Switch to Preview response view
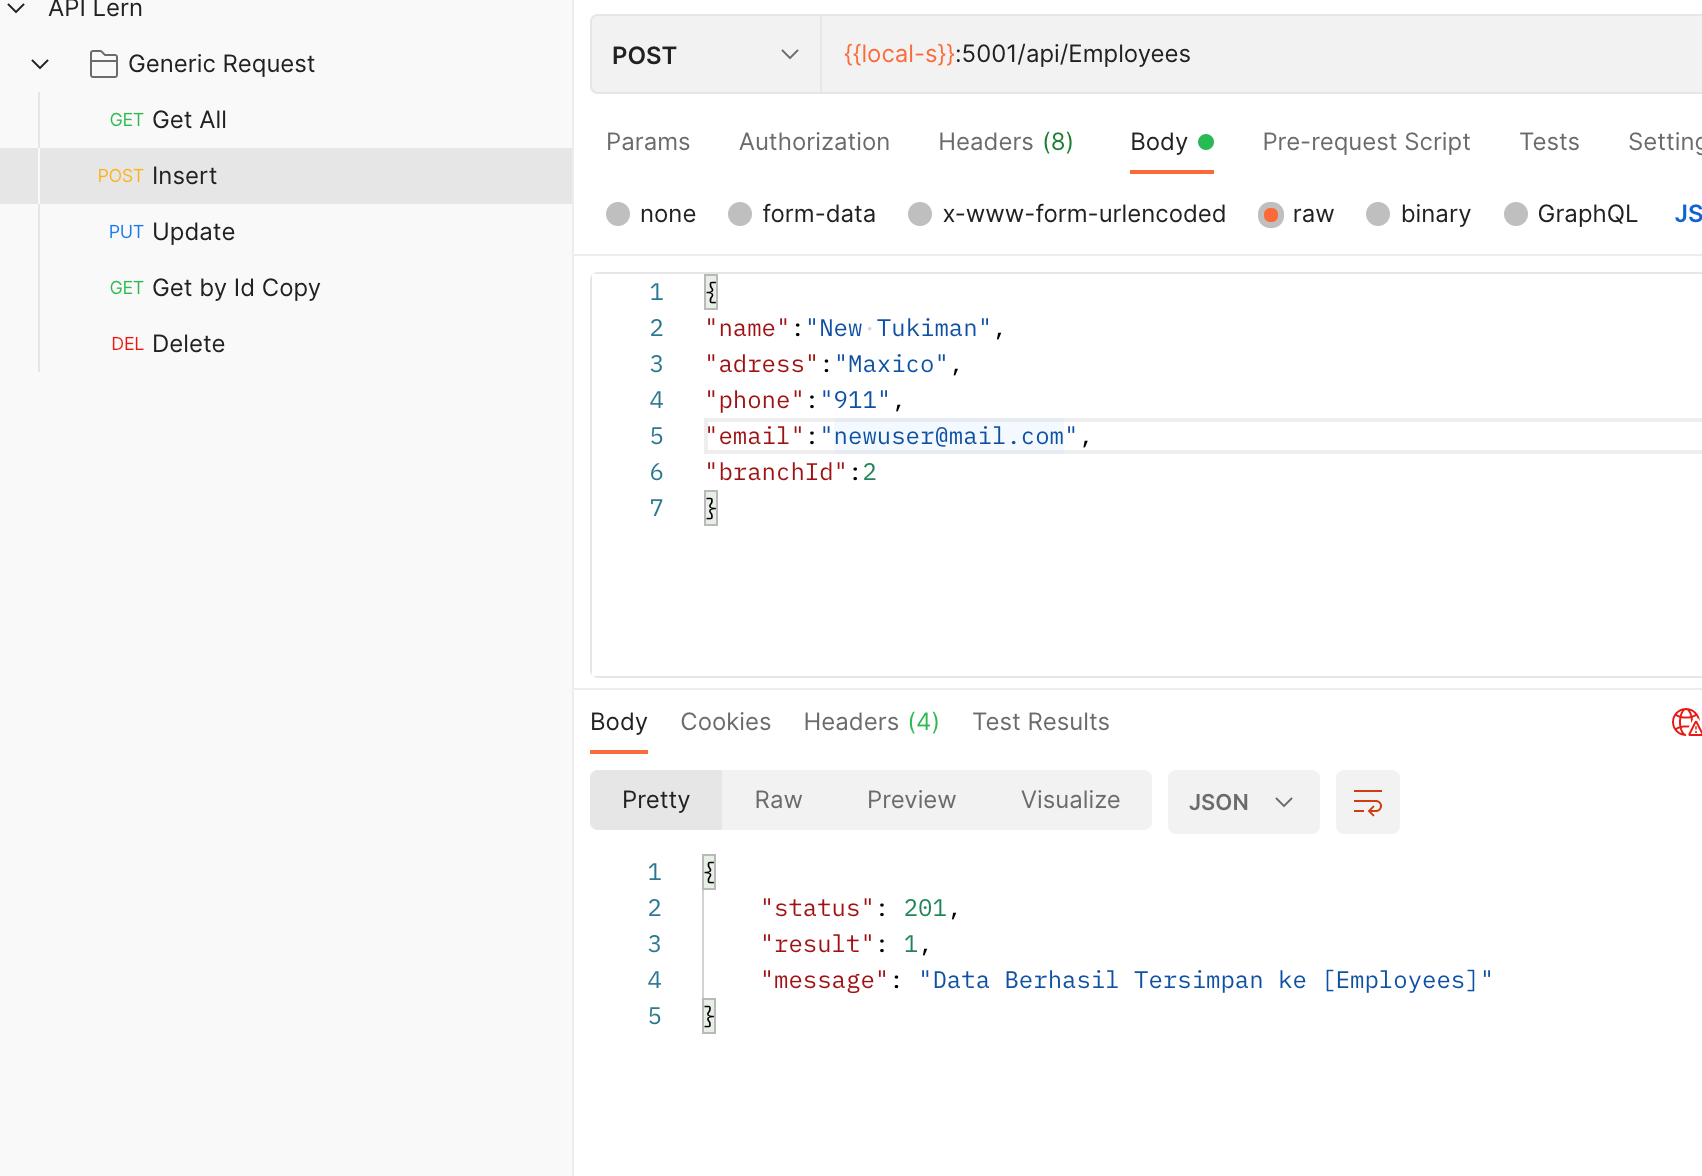This screenshot has height=1176, width=1702. 911,800
